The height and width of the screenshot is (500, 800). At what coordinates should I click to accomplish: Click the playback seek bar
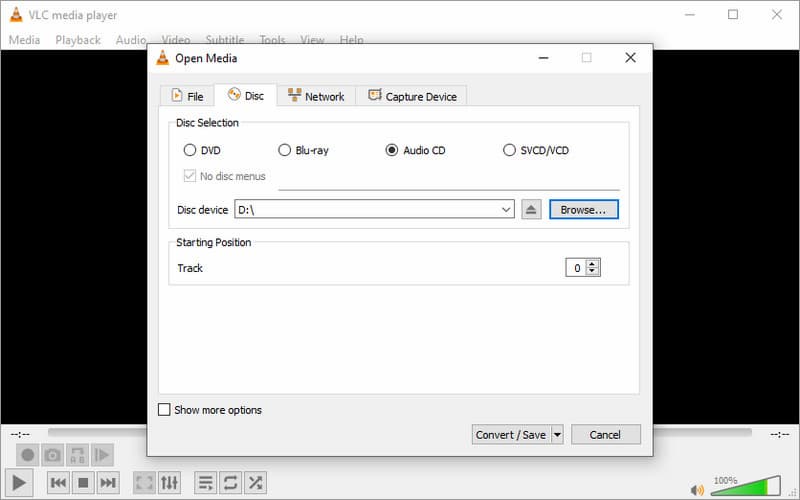click(399, 433)
